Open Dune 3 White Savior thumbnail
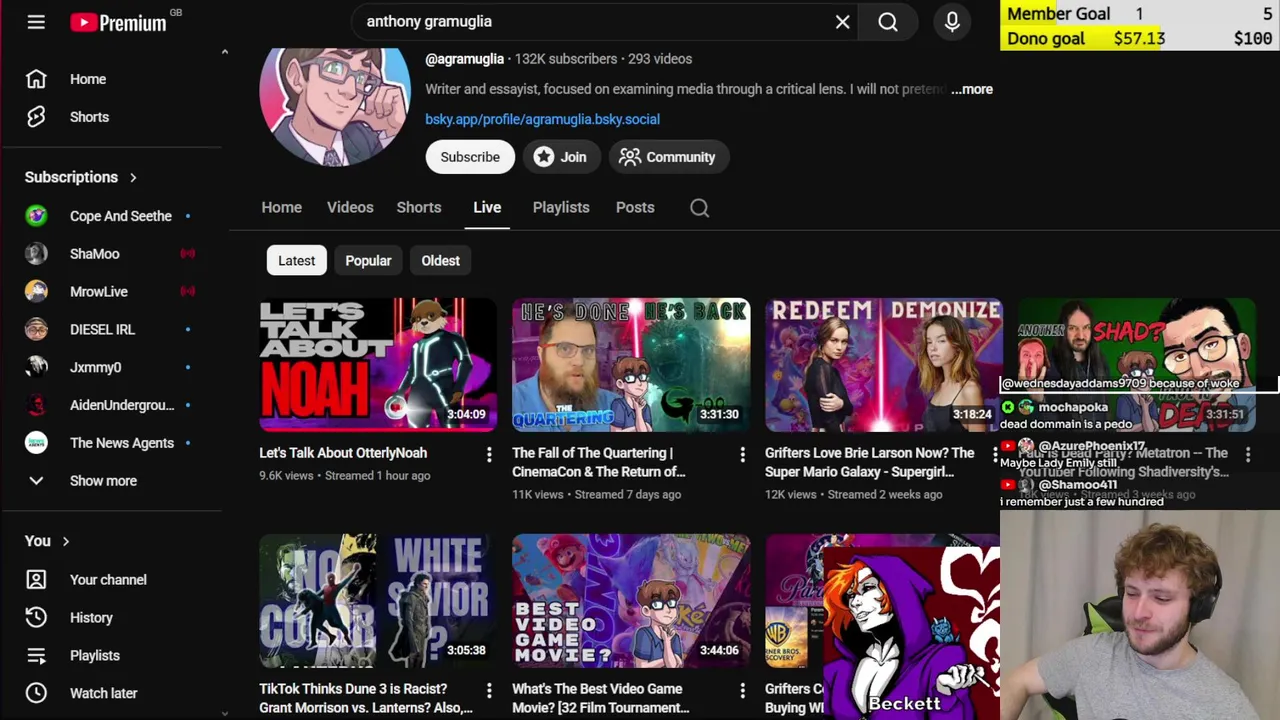Screen dimensions: 1280x720 pos(378,601)
